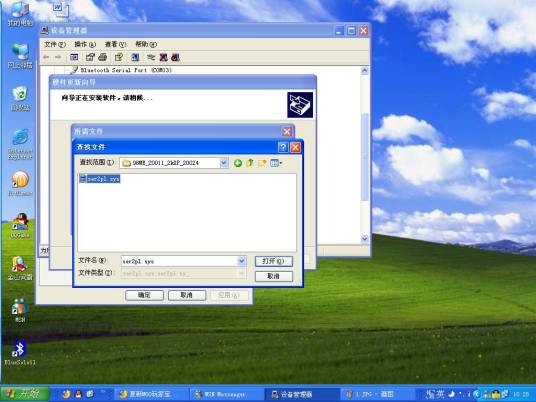Expand the 查找范围 folder dropdown

click(224, 163)
